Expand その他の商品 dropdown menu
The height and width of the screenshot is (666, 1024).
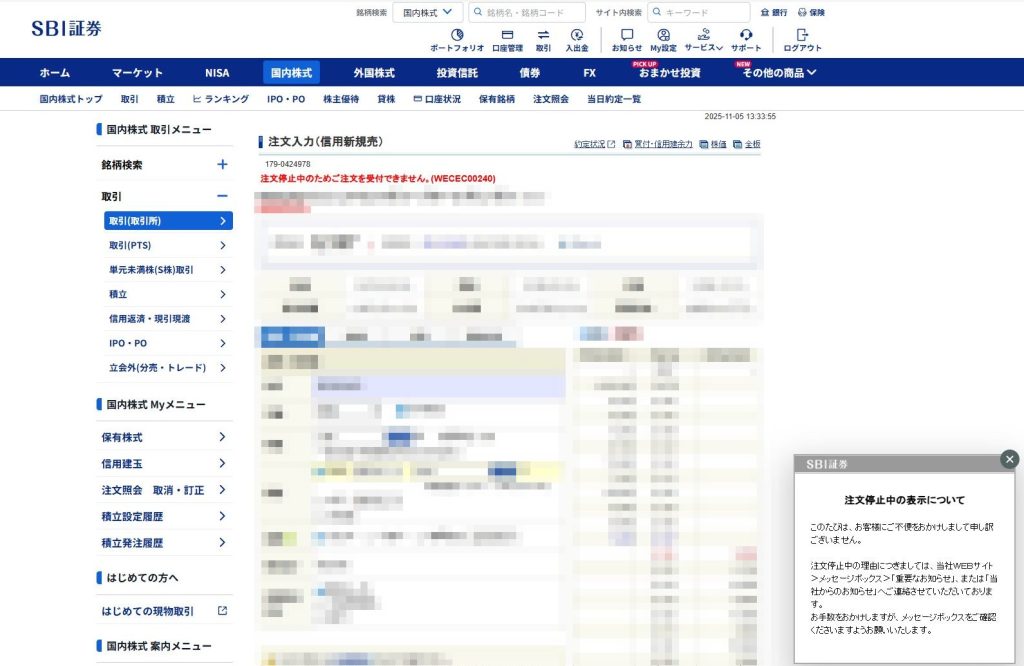coord(779,73)
